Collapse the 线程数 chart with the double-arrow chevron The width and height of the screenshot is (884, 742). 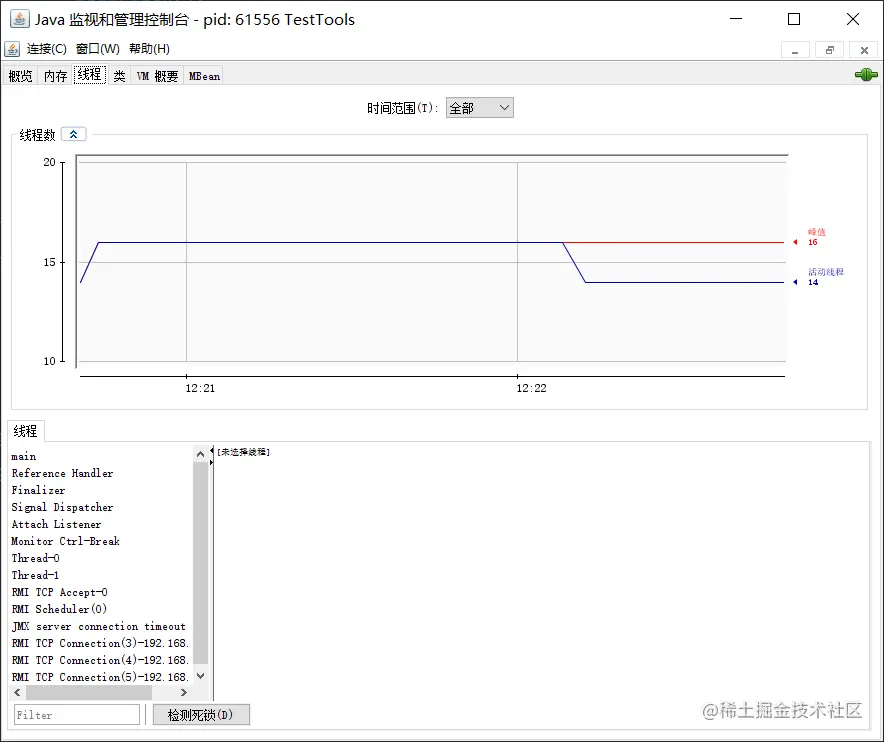(x=72, y=133)
